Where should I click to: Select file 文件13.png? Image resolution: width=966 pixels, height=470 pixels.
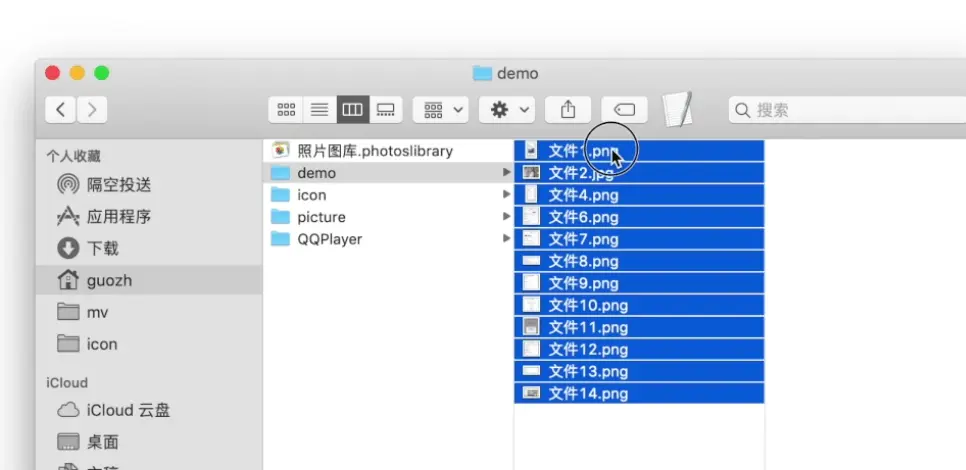tap(639, 372)
